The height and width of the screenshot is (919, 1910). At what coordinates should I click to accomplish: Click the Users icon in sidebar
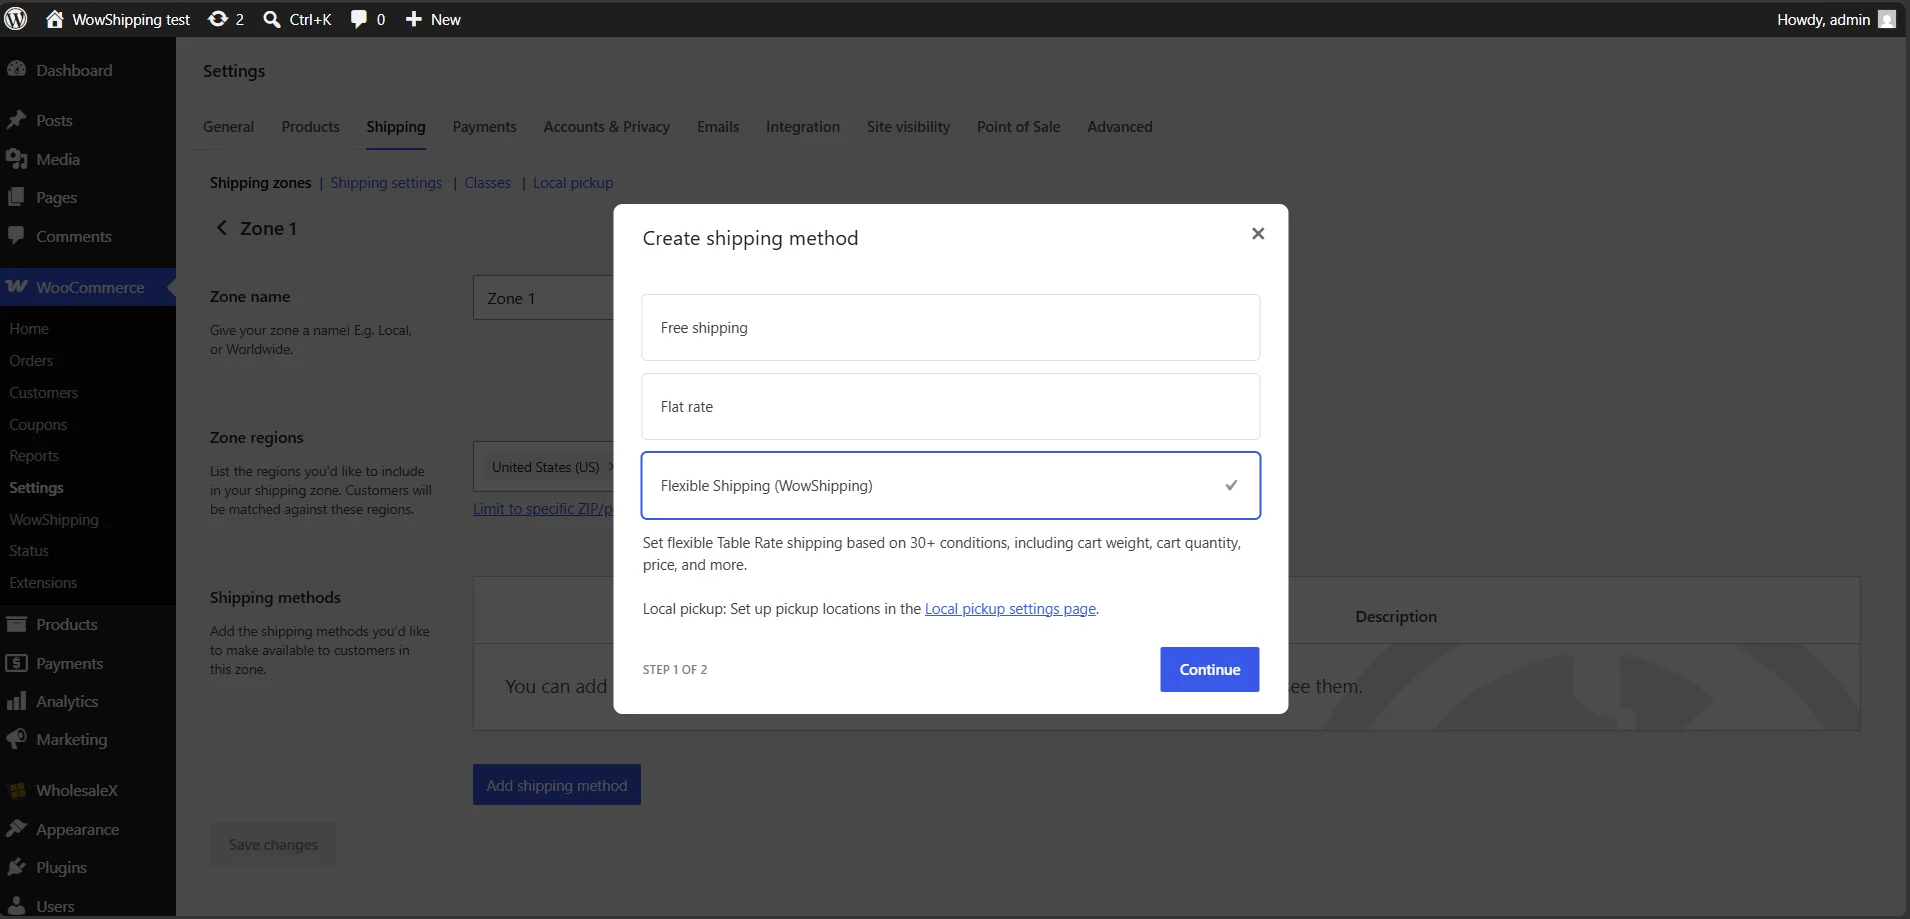click(x=16, y=906)
